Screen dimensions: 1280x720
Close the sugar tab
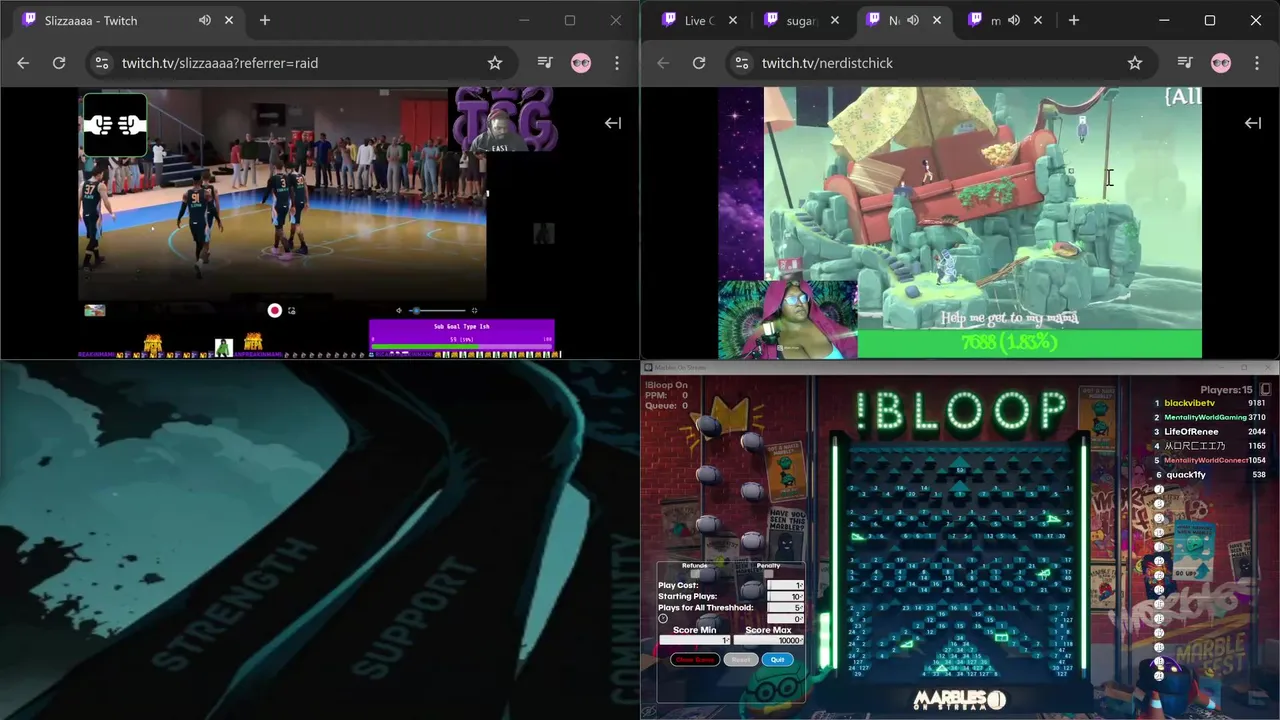pos(835,20)
